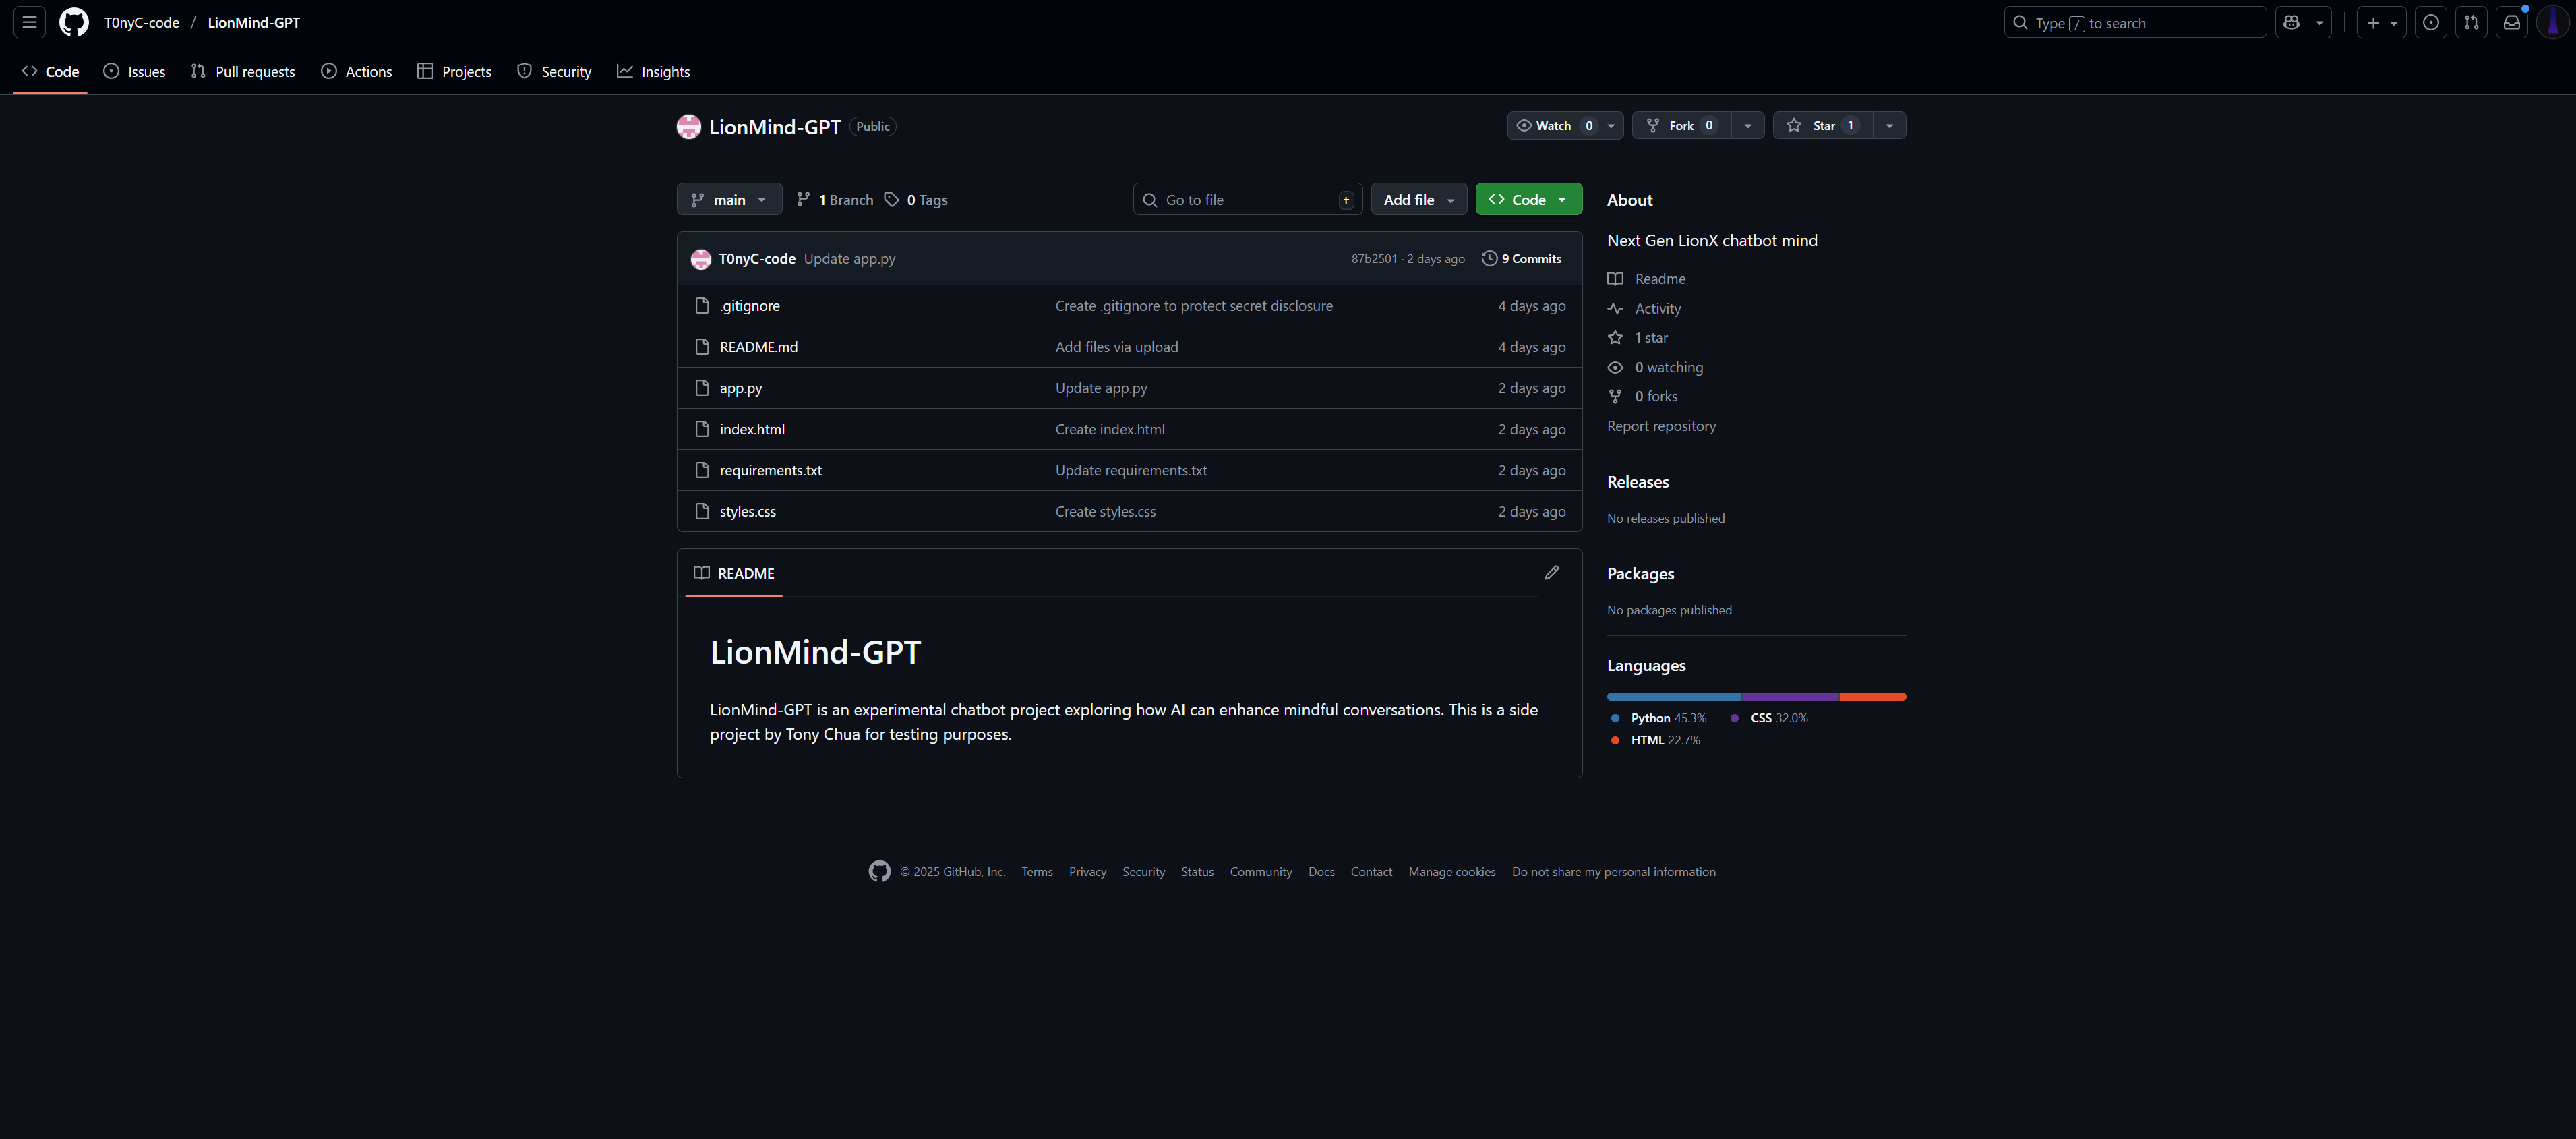Open the Copilot icon in header
This screenshot has width=2576, height=1139.
coord(2291,22)
